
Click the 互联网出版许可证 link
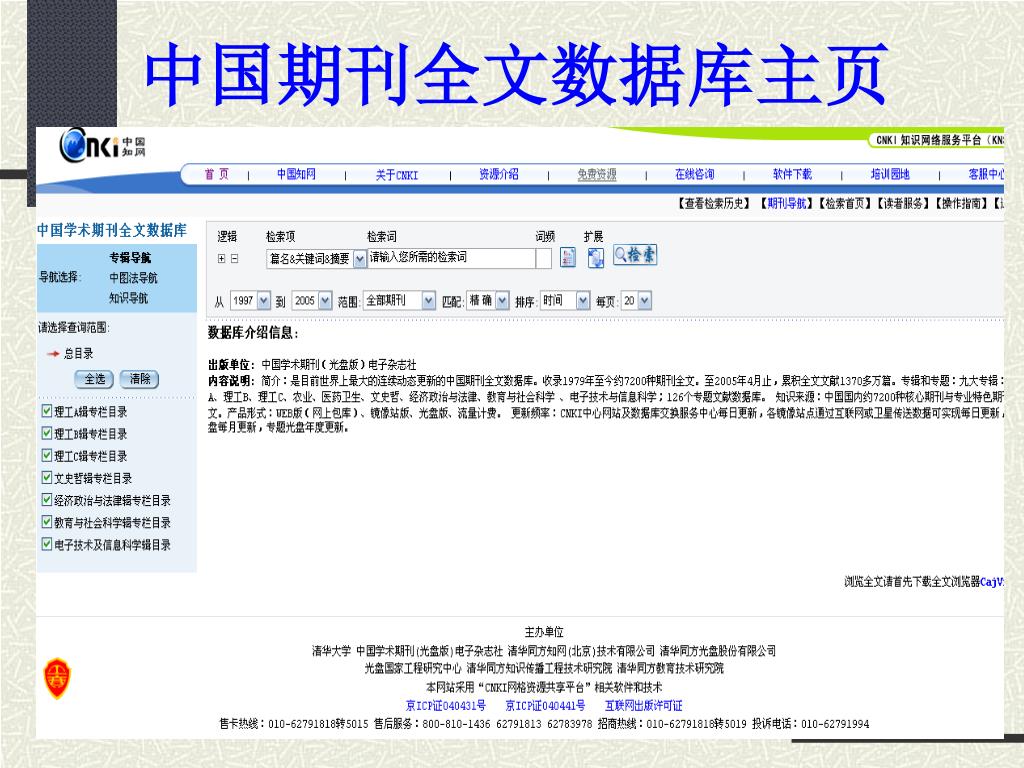coord(643,706)
